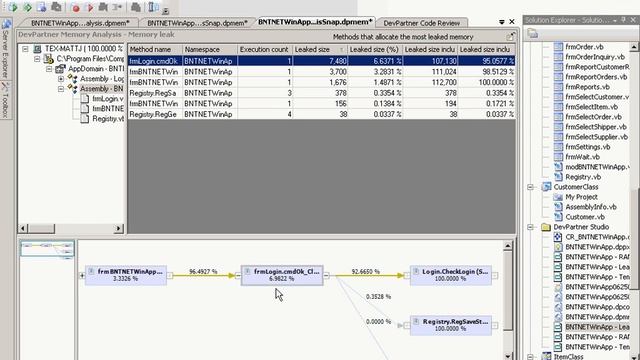Open frmOrder.vb in Solution Explorer
The width and height of the screenshot is (640, 360).
[584, 47]
